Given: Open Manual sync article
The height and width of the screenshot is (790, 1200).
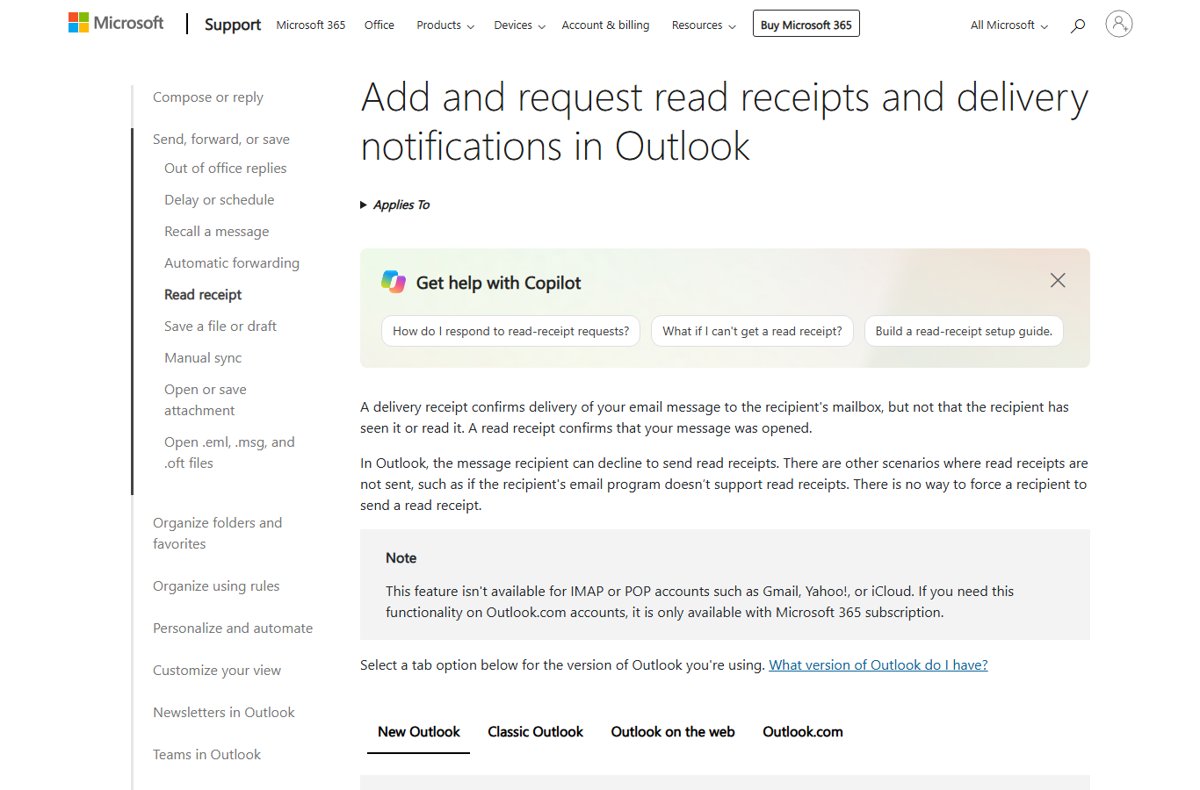Looking at the screenshot, I should tap(203, 358).
